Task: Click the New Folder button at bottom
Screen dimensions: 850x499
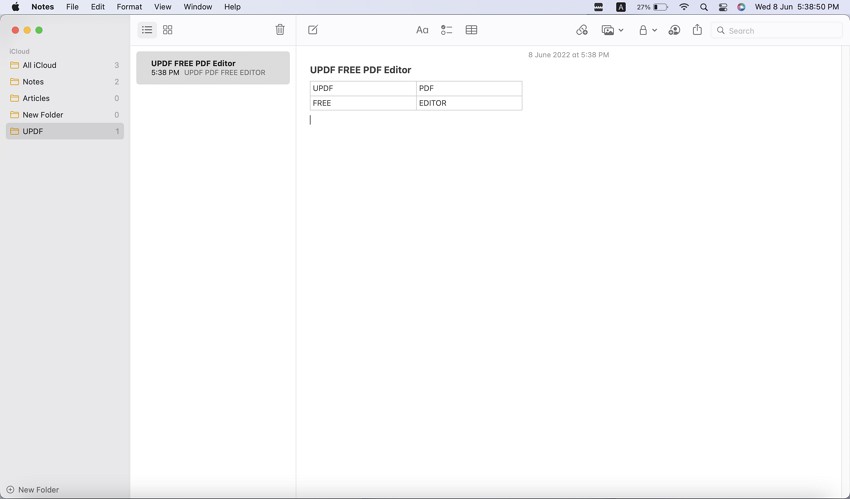Action: [33, 490]
